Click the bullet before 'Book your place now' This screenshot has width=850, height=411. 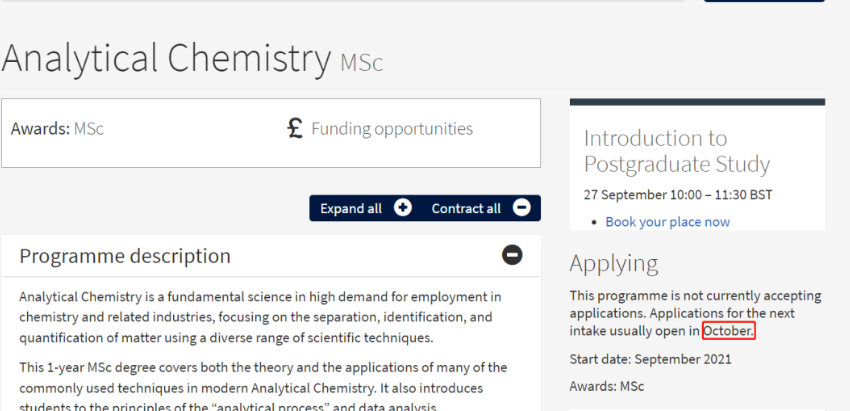(x=595, y=222)
